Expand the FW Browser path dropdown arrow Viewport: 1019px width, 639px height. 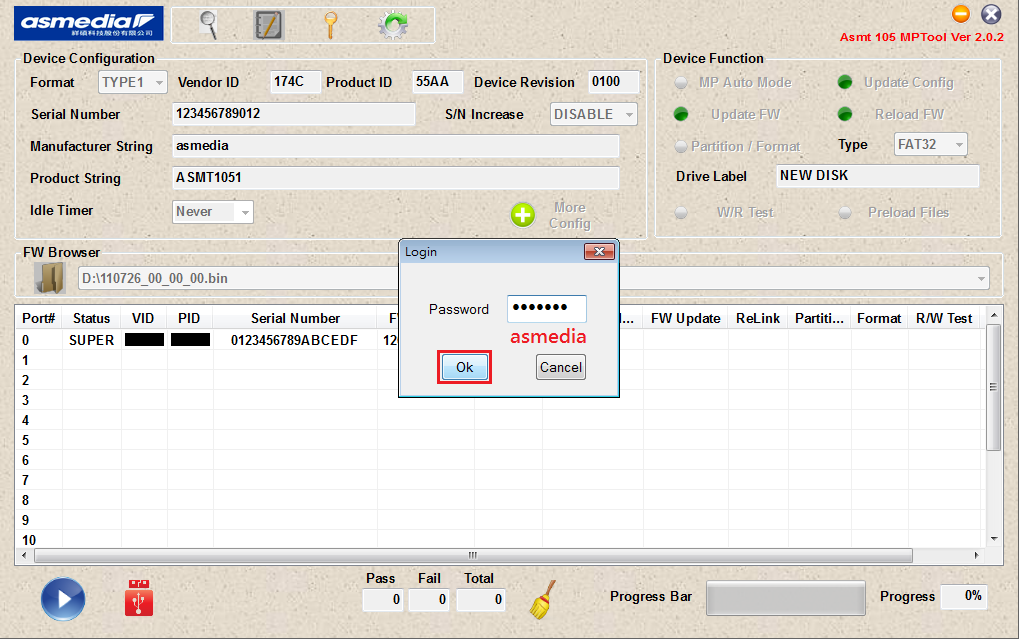click(x=981, y=279)
